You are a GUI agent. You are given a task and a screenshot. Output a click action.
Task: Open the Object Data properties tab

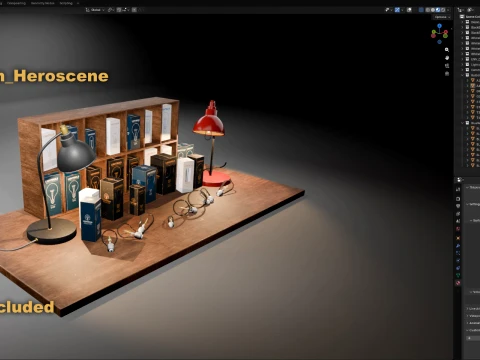(x=458, y=275)
